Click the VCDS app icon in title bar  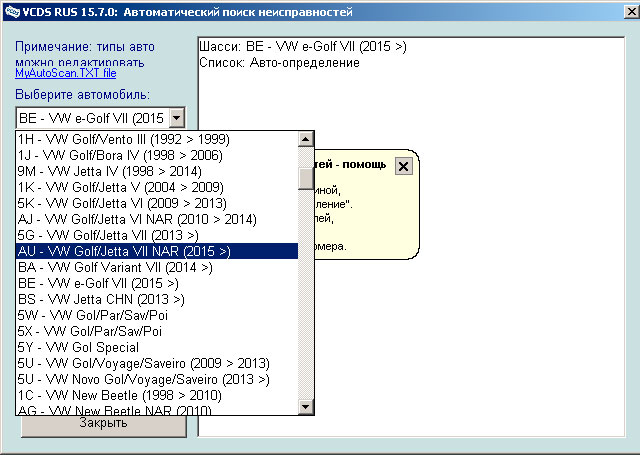[x=9, y=14]
